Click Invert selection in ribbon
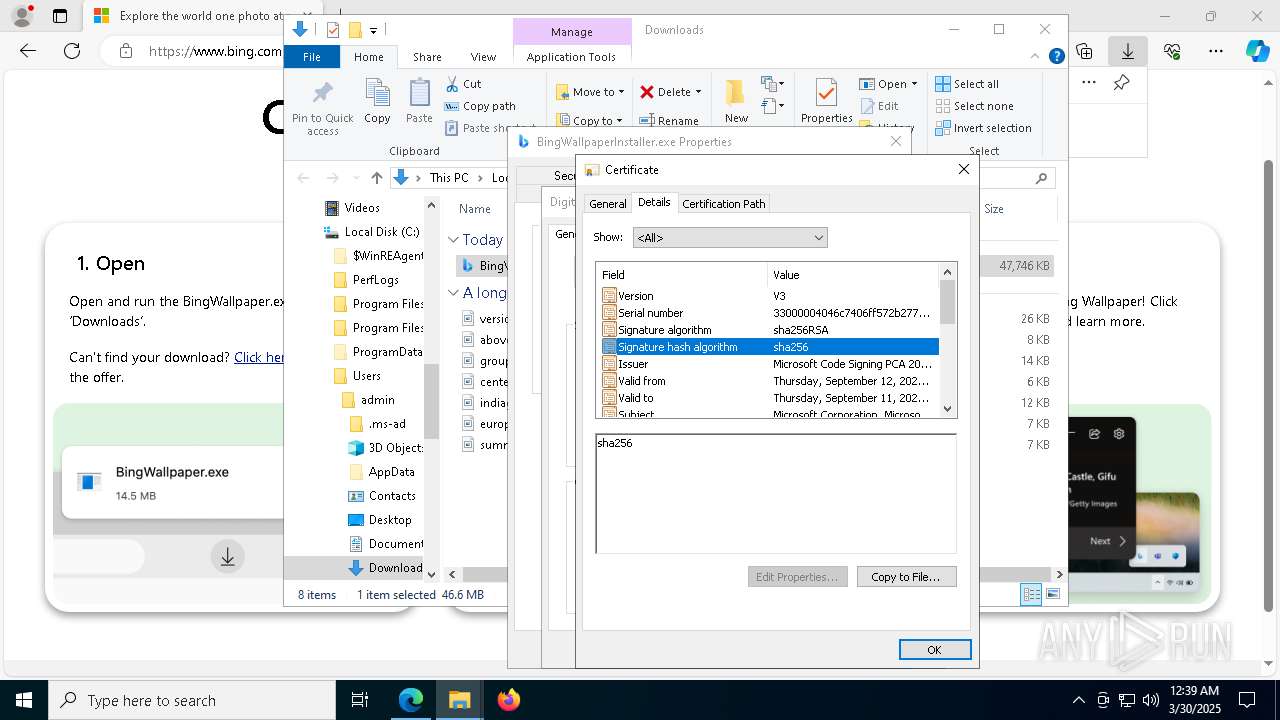 tap(983, 128)
